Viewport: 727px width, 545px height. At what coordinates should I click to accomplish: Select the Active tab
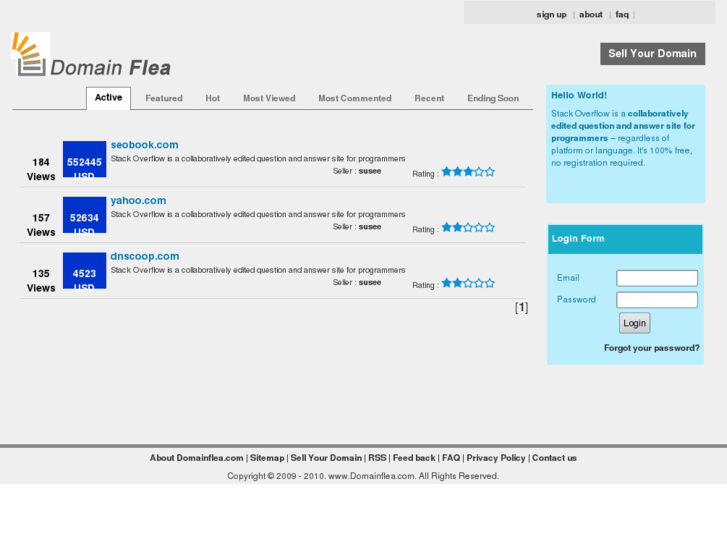coord(108,98)
